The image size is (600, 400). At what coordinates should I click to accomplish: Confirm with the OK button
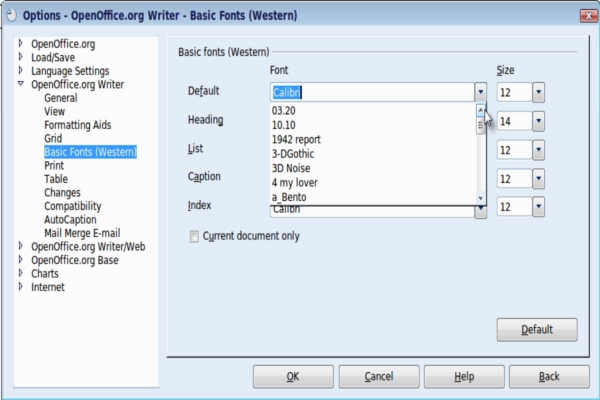click(293, 377)
